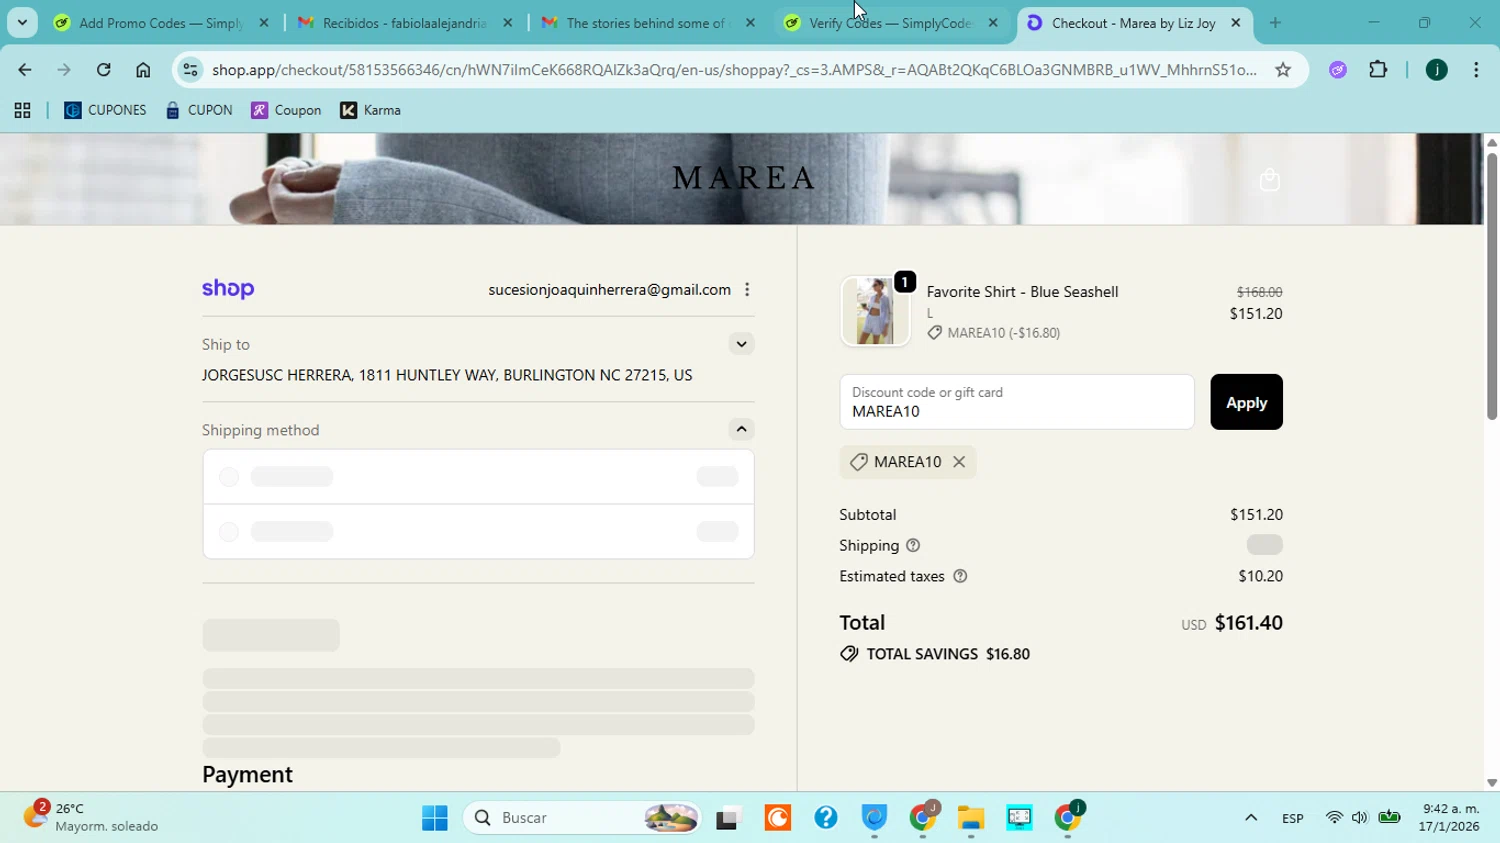Open the browser extensions puzzle icon
The height and width of the screenshot is (843, 1500).
1378,70
